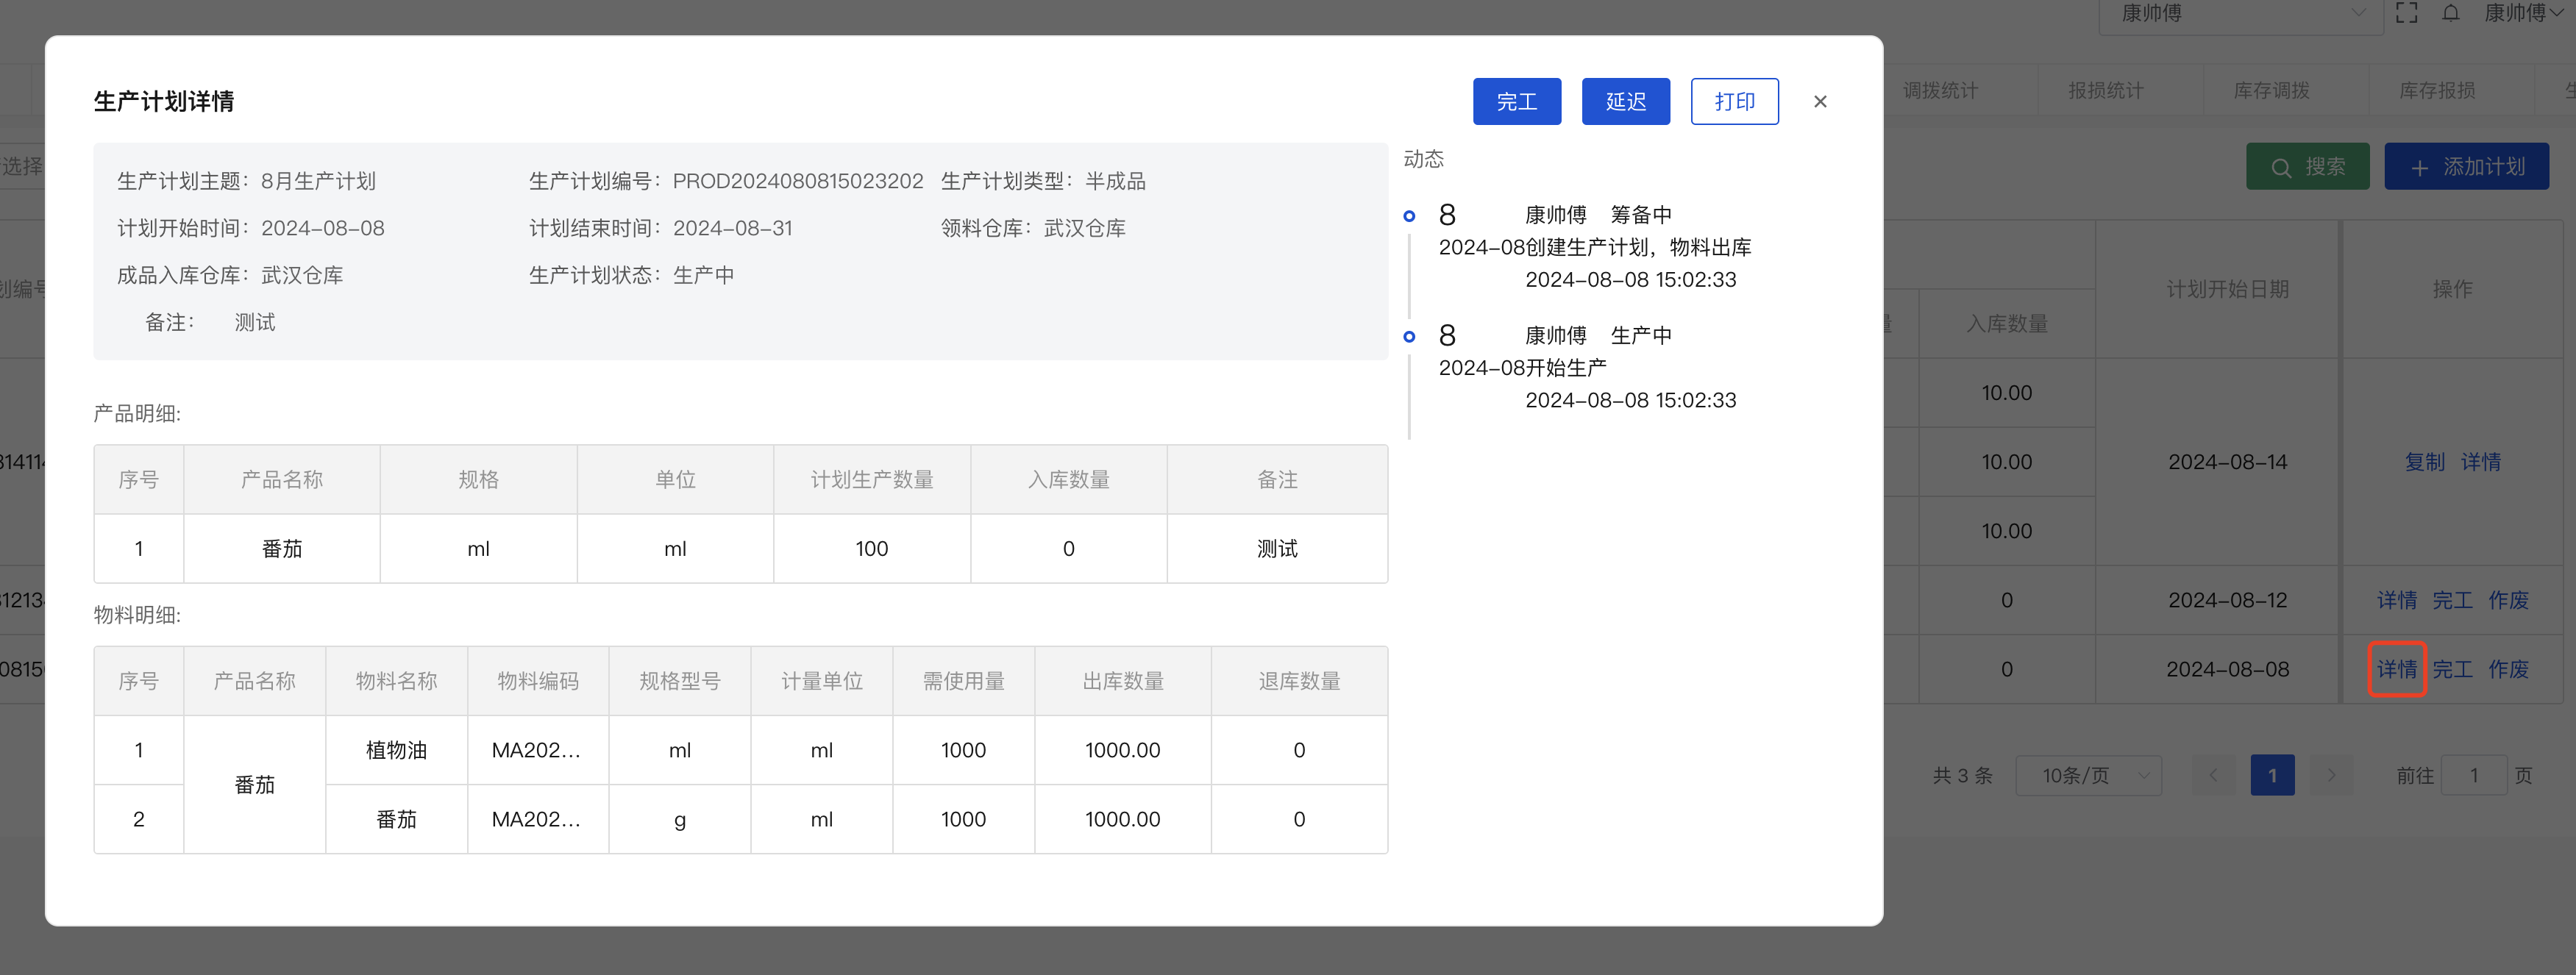Screen dimensions: 2576x975
Task: Click the plus Add Plan button
Action: pos(2466,167)
